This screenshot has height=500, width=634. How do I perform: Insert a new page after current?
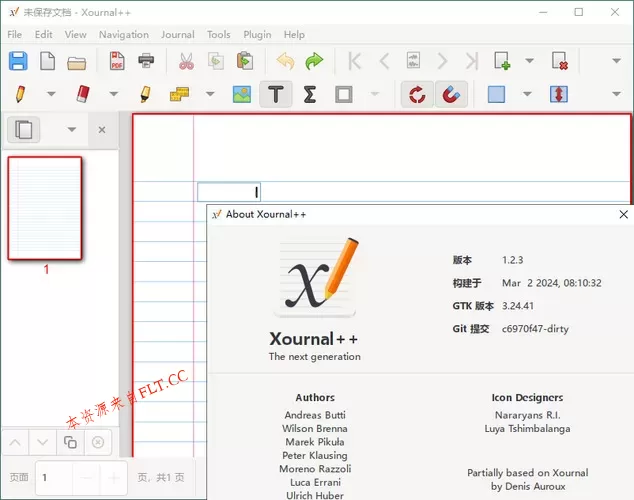(502, 61)
